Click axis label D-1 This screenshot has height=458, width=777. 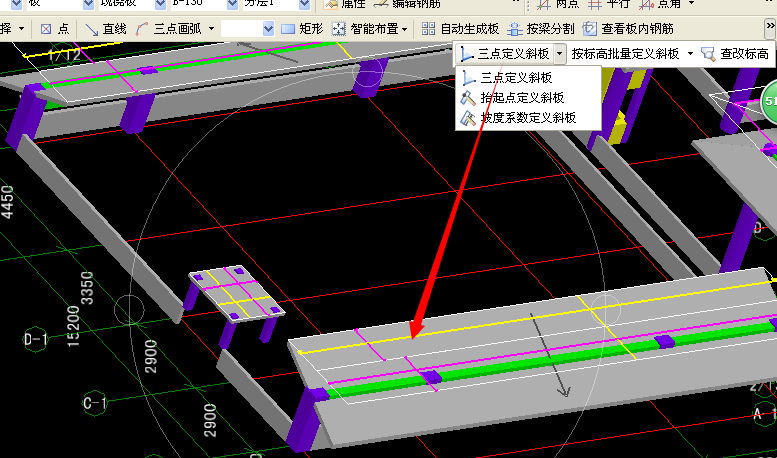coord(36,339)
